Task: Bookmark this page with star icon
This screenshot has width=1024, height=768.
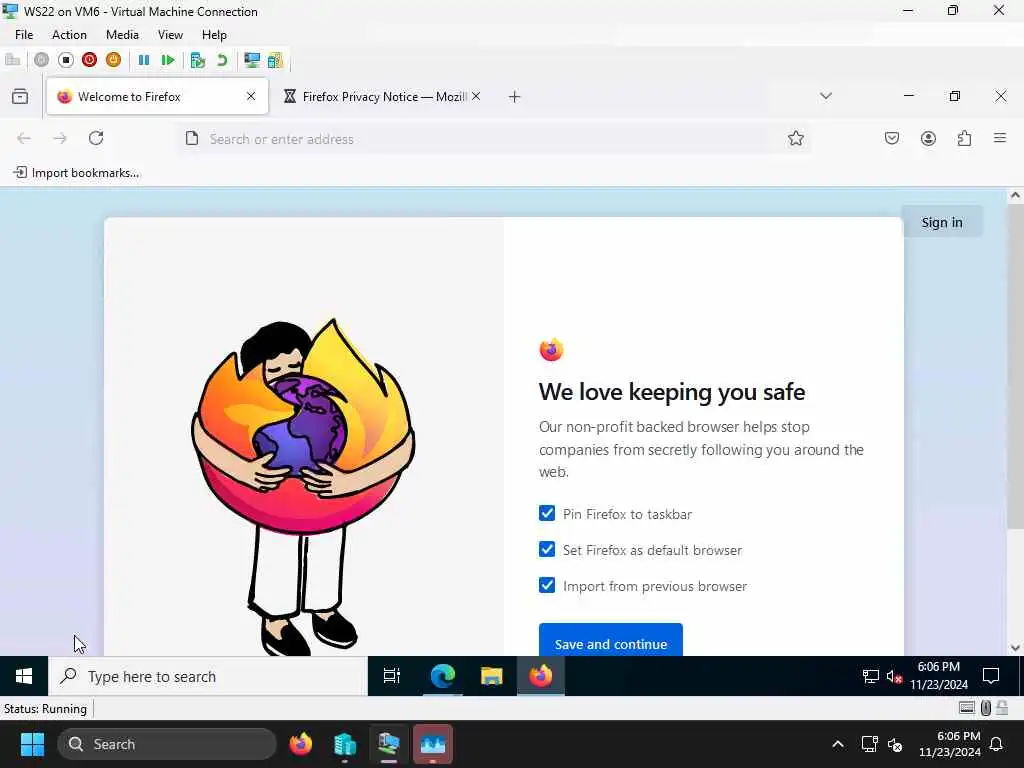Action: pos(795,138)
